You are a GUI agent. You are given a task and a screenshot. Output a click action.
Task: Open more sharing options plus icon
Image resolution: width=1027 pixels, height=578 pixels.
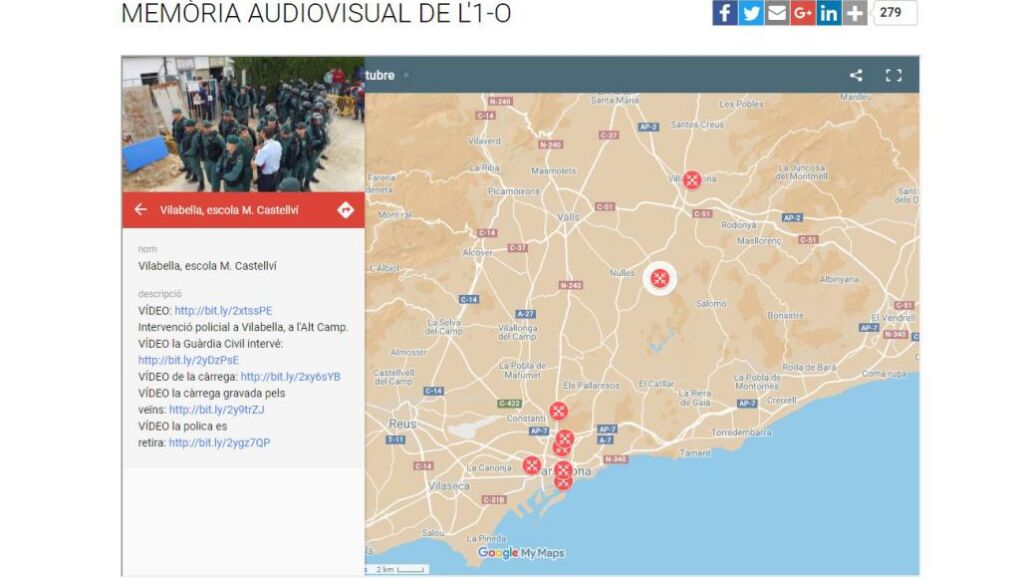(x=854, y=13)
